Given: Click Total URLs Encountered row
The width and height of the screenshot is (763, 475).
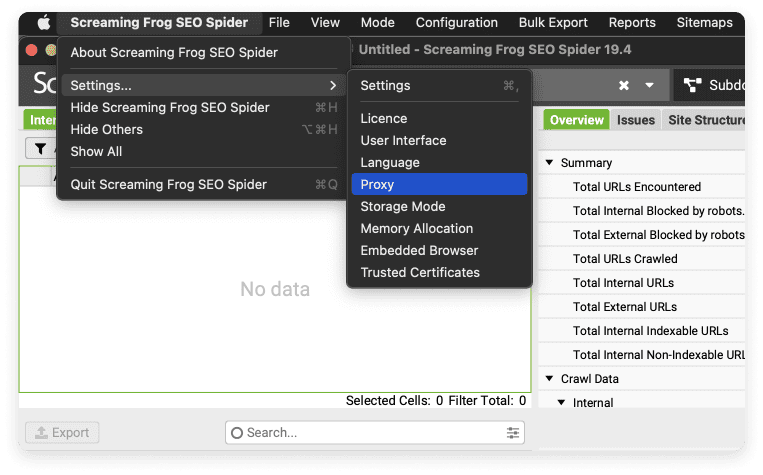Looking at the screenshot, I should pos(641,187).
